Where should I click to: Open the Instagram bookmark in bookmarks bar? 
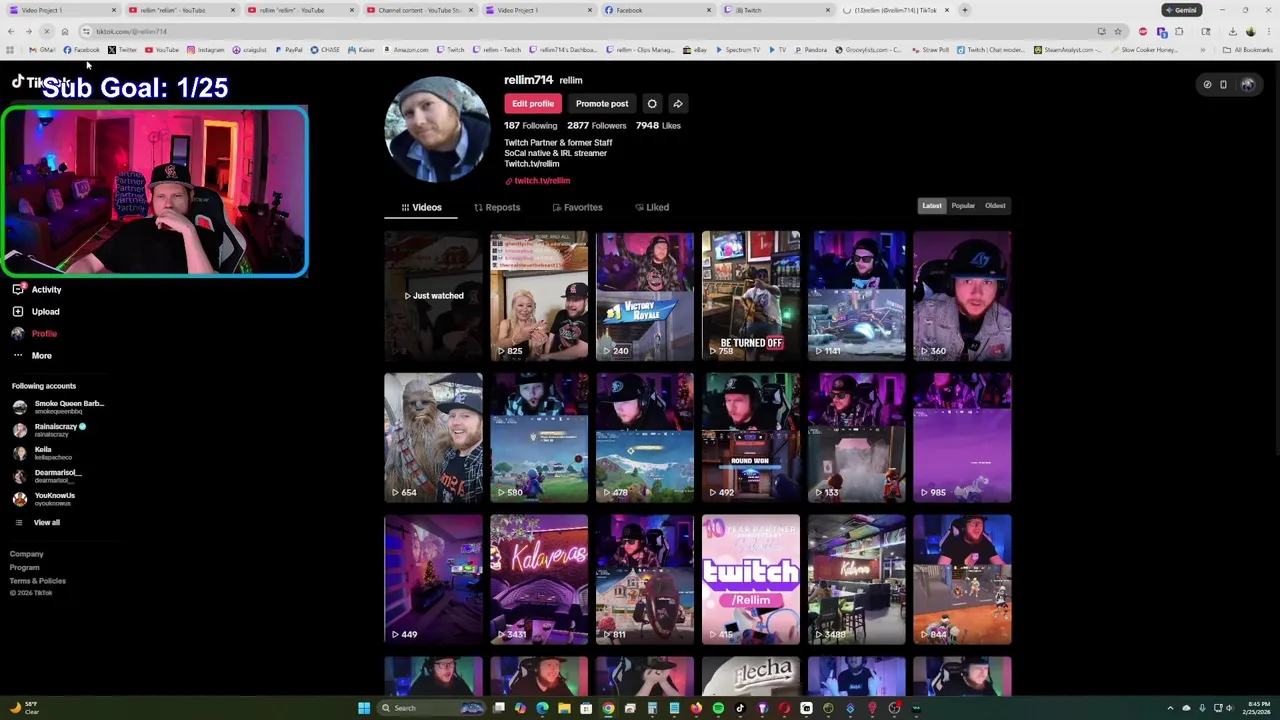tap(205, 50)
